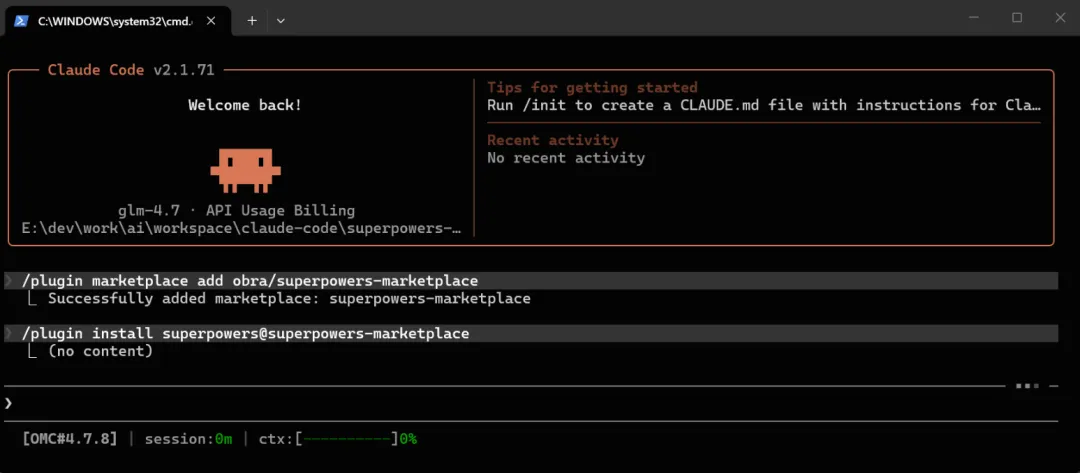The width and height of the screenshot is (1080, 473).
Task: Minimize the terminal window
Action: [973, 18]
